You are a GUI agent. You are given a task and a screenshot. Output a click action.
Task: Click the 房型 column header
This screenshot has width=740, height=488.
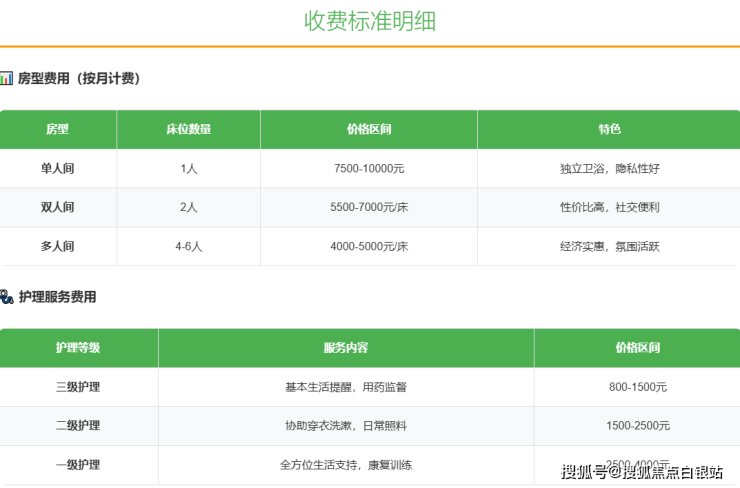pyautogui.click(x=58, y=129)
